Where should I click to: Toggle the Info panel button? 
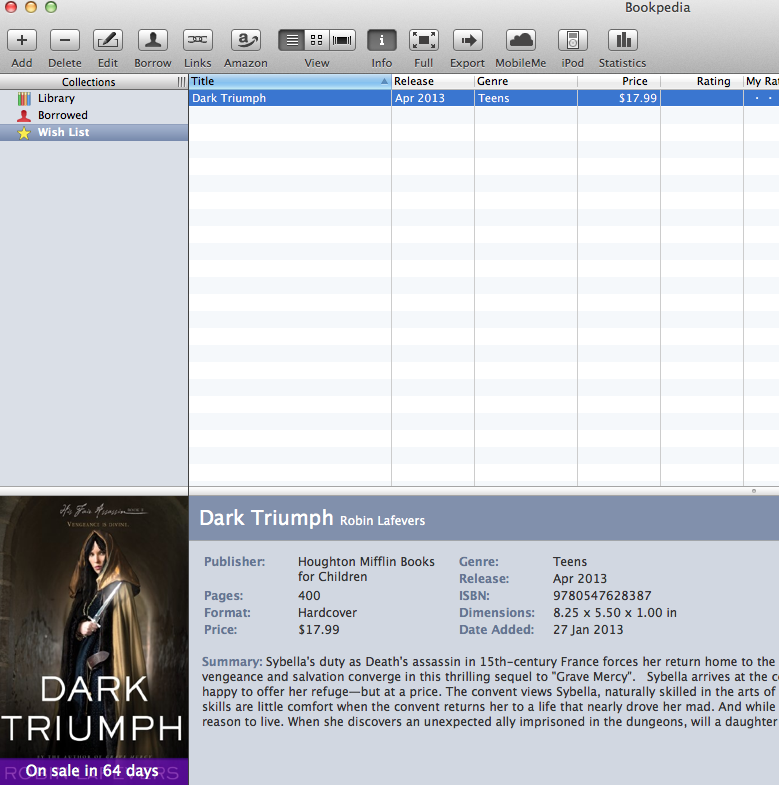click(381, 41)
